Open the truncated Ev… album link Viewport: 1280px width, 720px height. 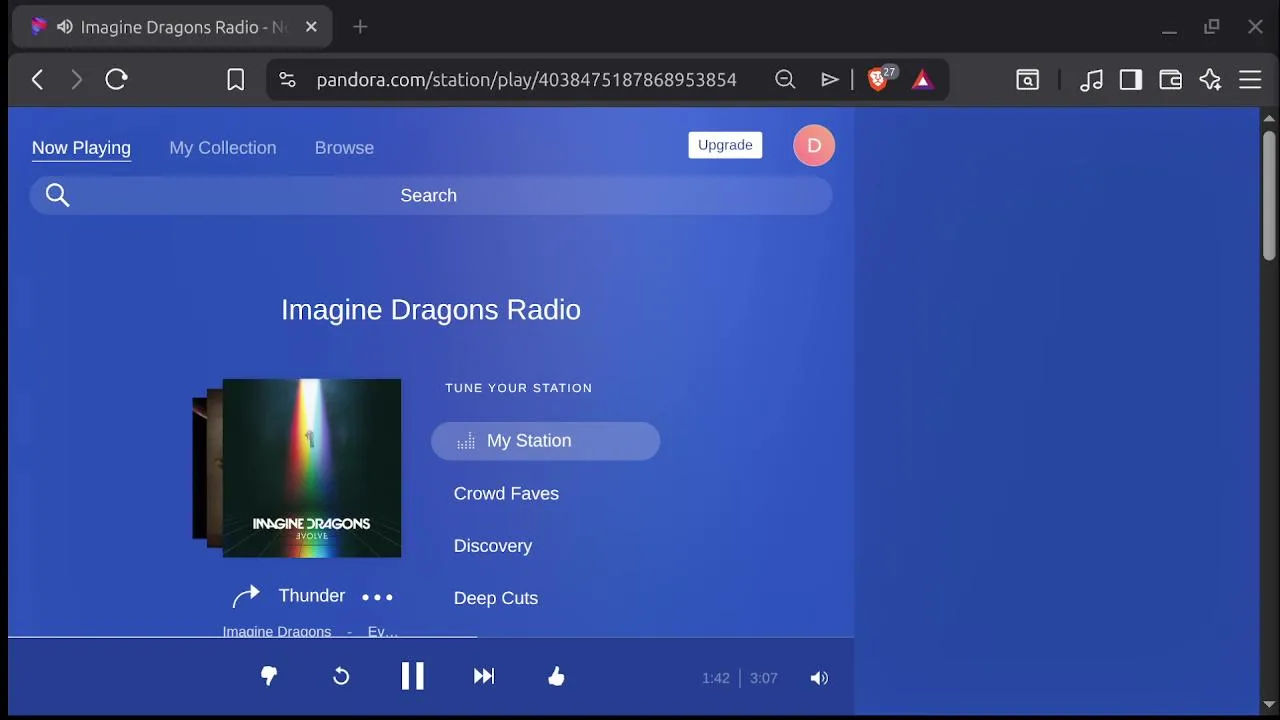tap(383, 631)
